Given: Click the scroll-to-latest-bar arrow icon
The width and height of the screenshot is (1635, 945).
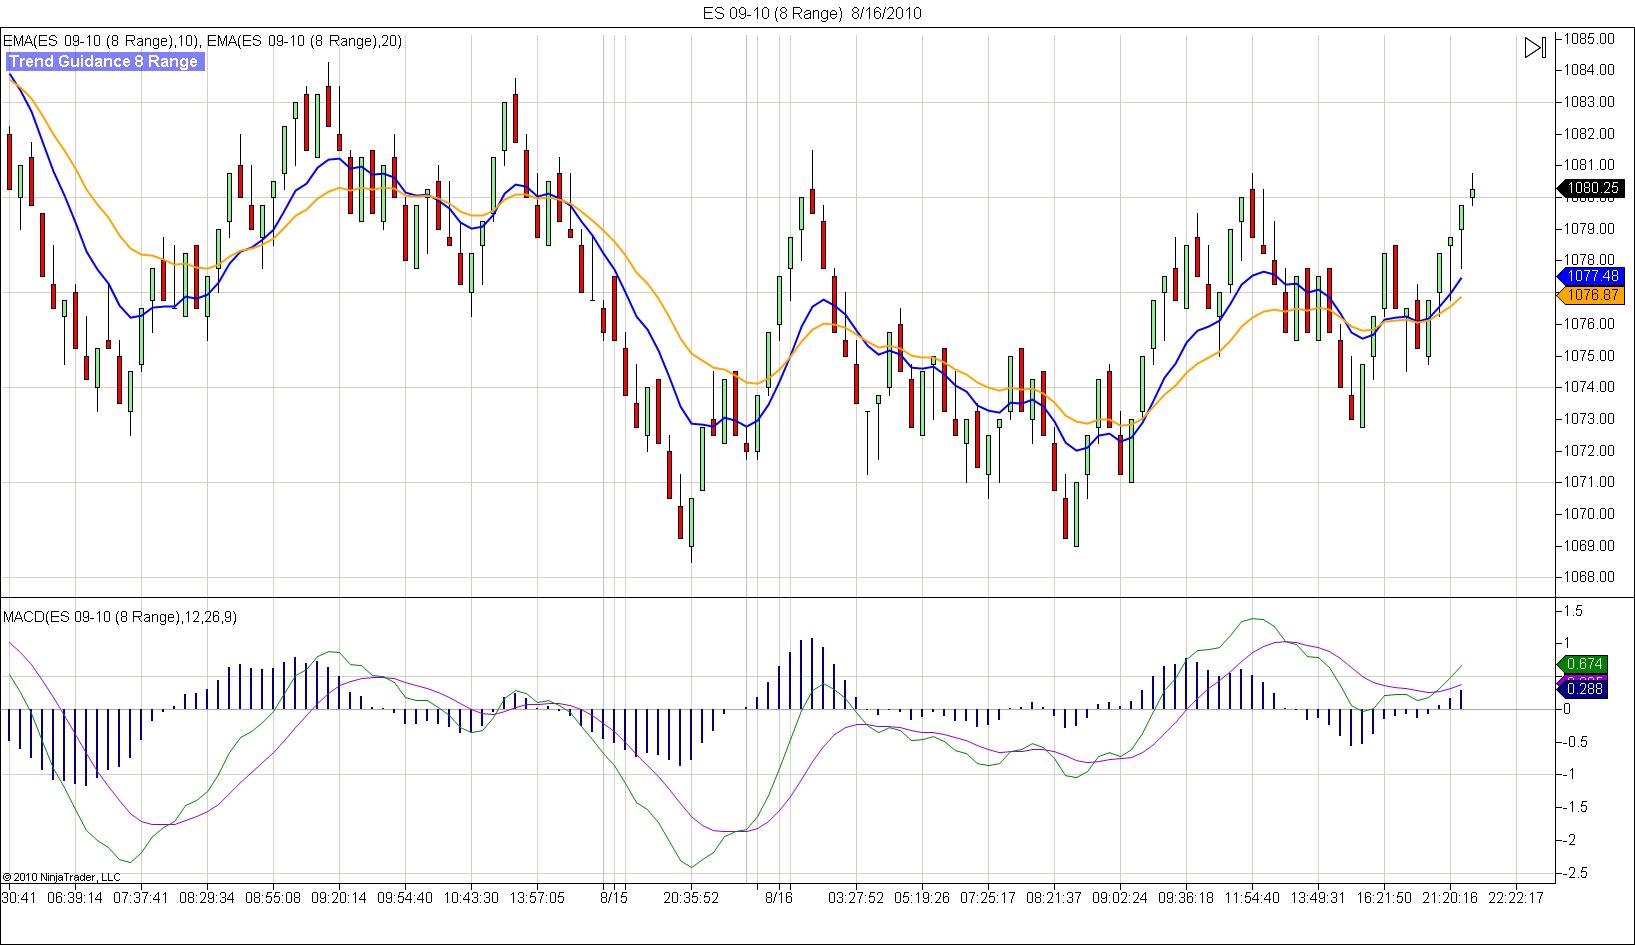Looking at the screenshot, I should (1535, 47).
